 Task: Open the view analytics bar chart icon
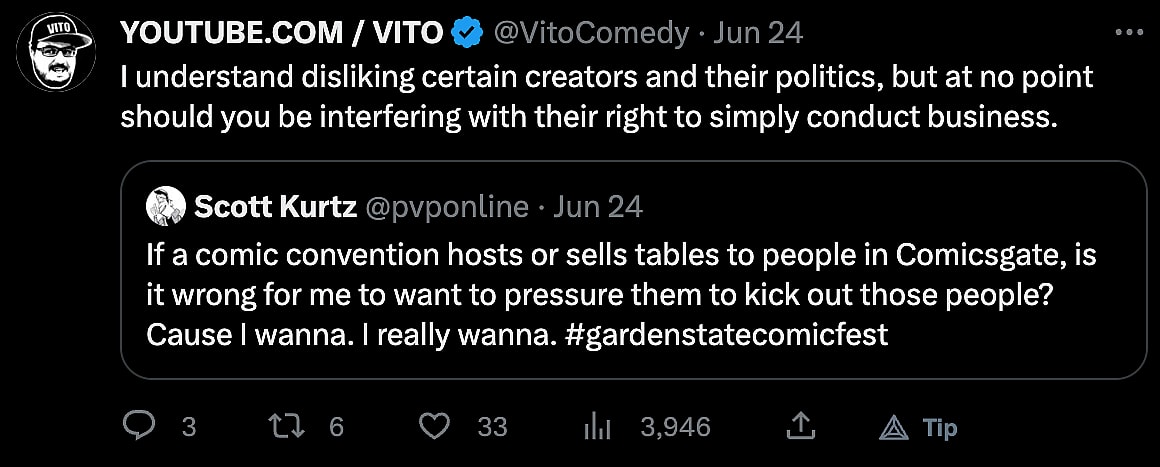coord(597,427)
